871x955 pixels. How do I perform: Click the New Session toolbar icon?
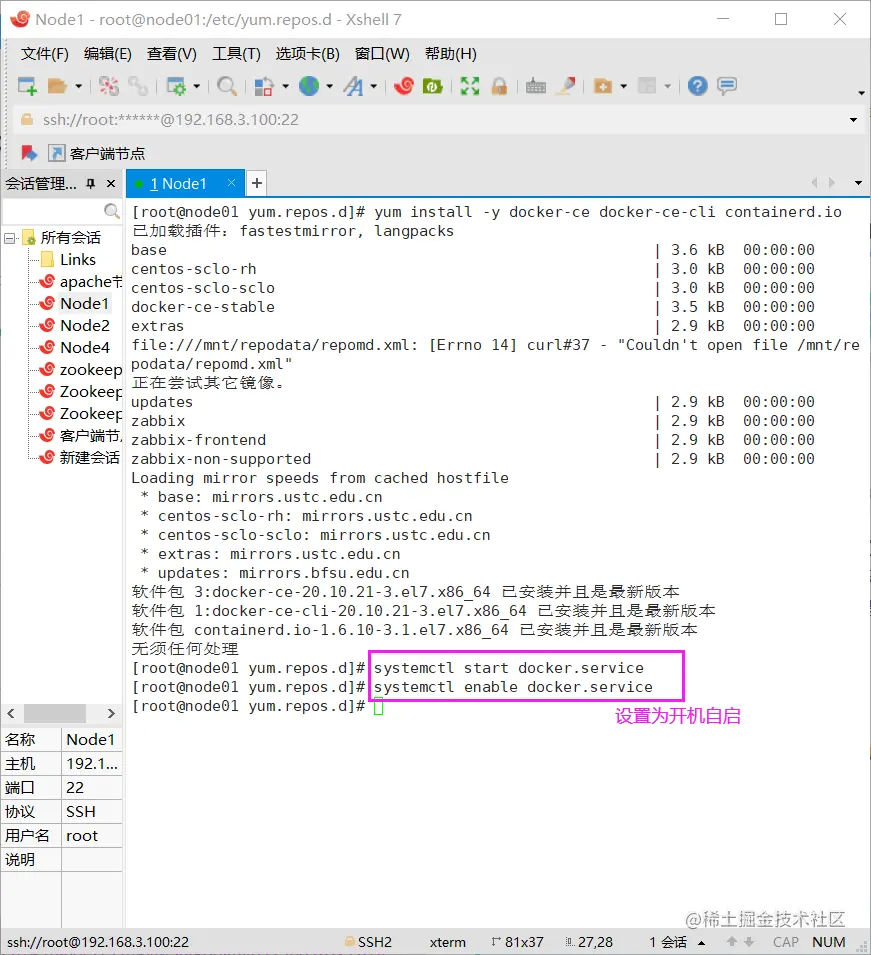tap(27, 86)
